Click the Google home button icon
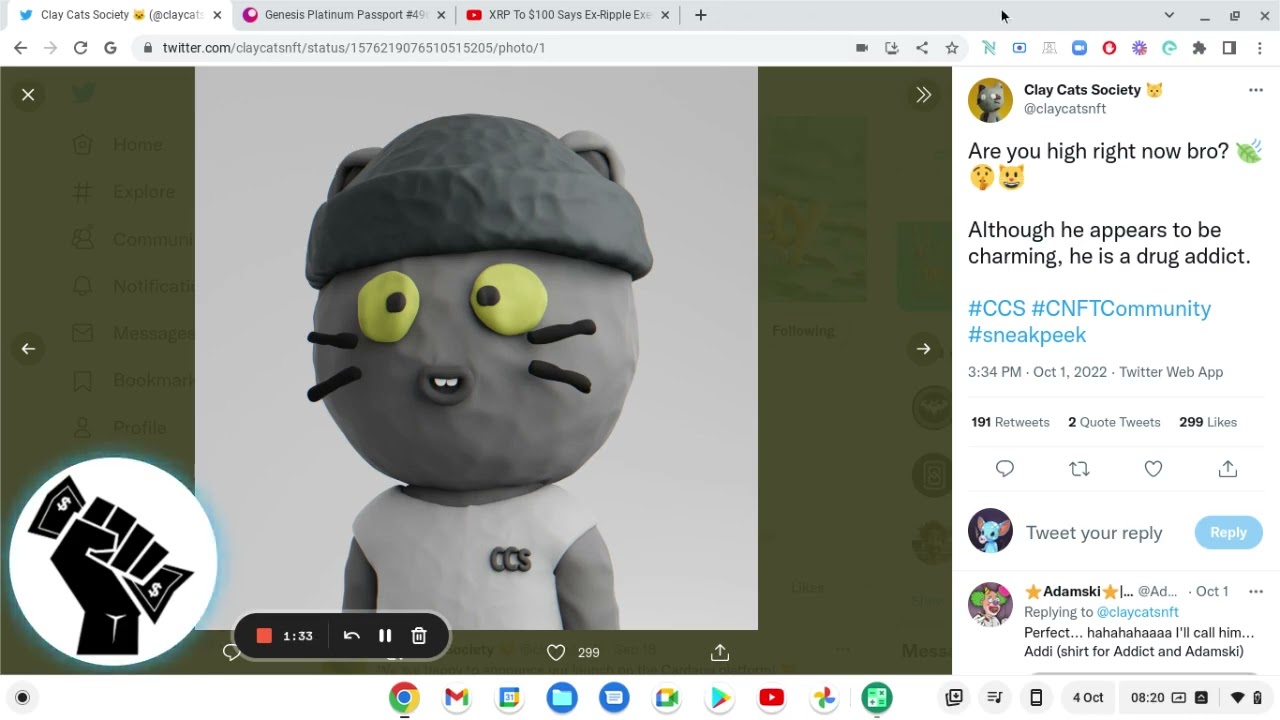The image size is (1280, 720). pos(111,47)
